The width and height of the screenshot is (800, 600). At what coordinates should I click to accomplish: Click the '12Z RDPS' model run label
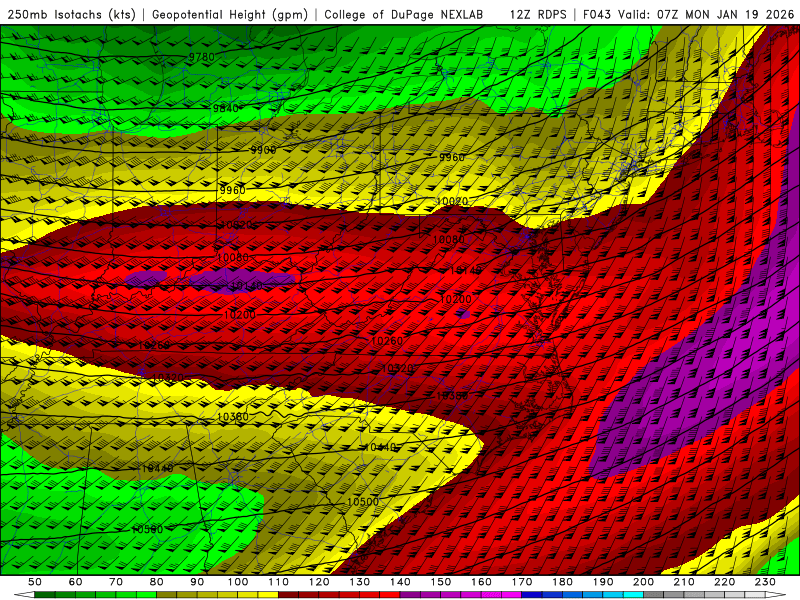pos(538,15)
